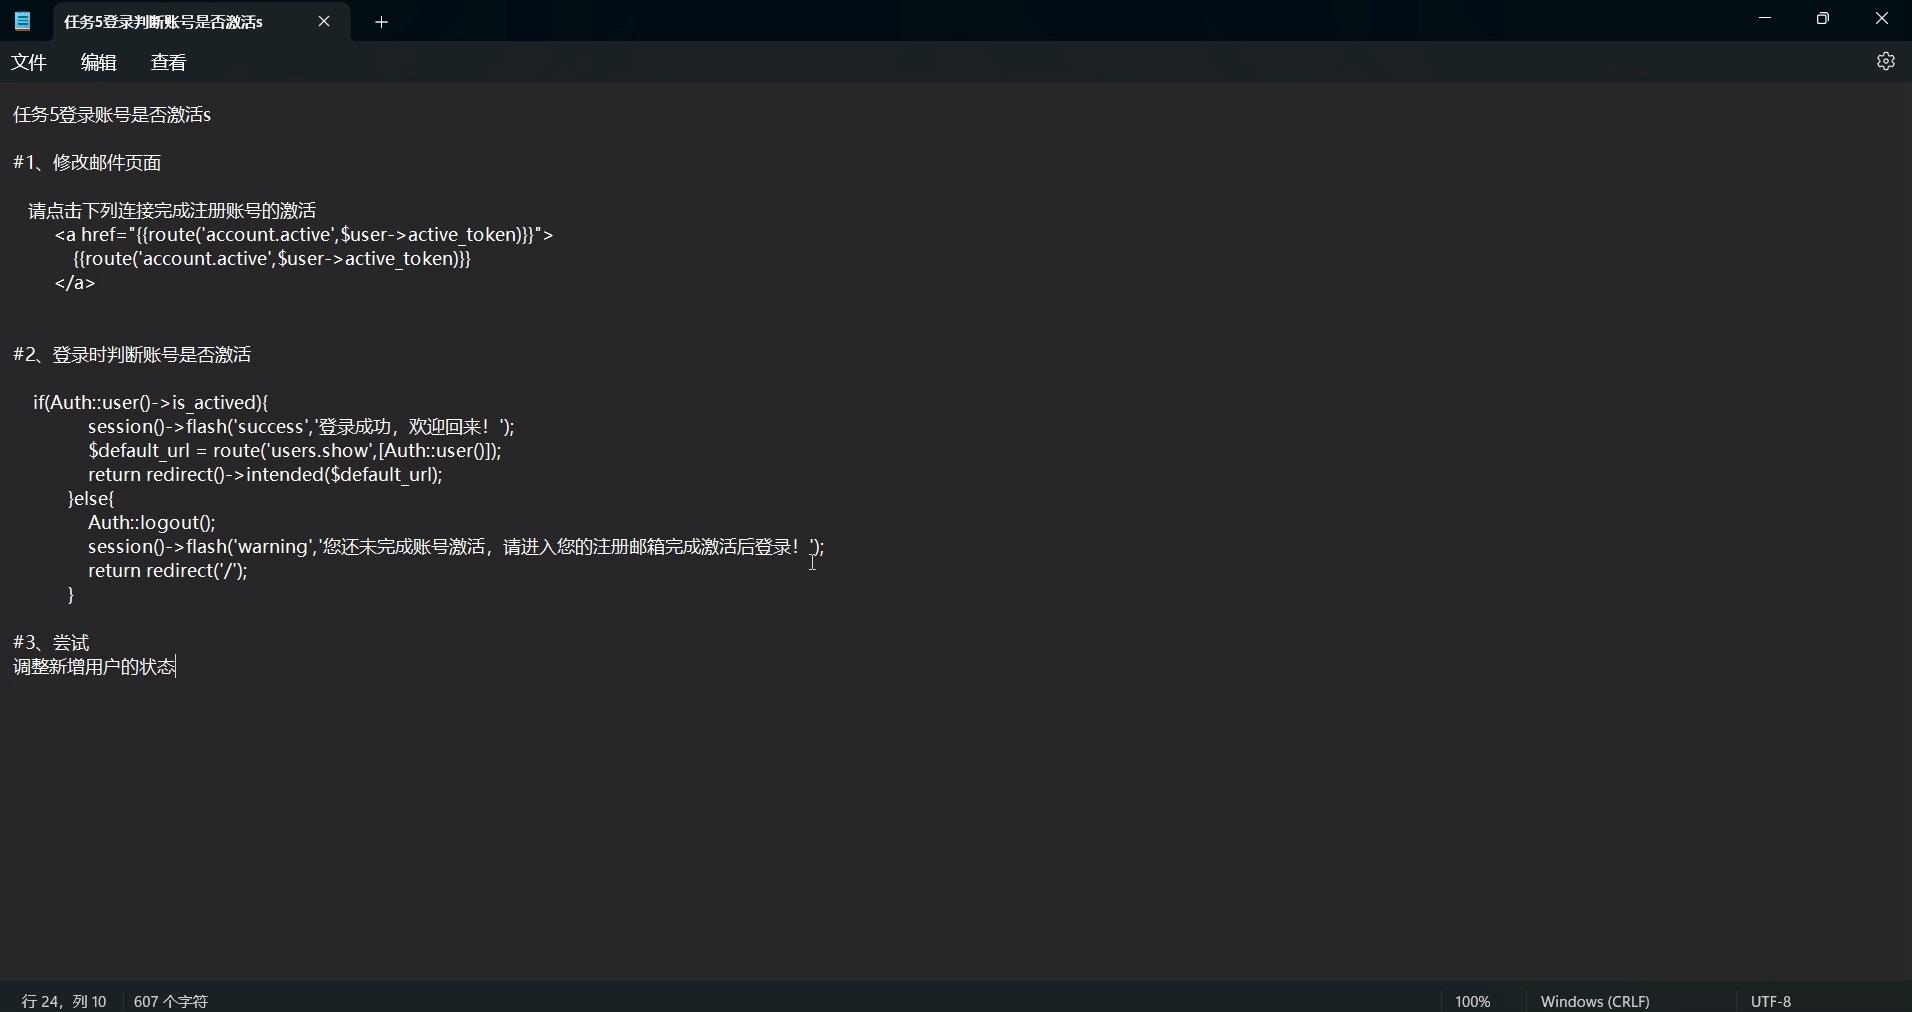The height and width of the screenshot is (1012, 1912).
Task: Place cursor on heading 任务5登录账号是否激活
Action: click(111, 114)
